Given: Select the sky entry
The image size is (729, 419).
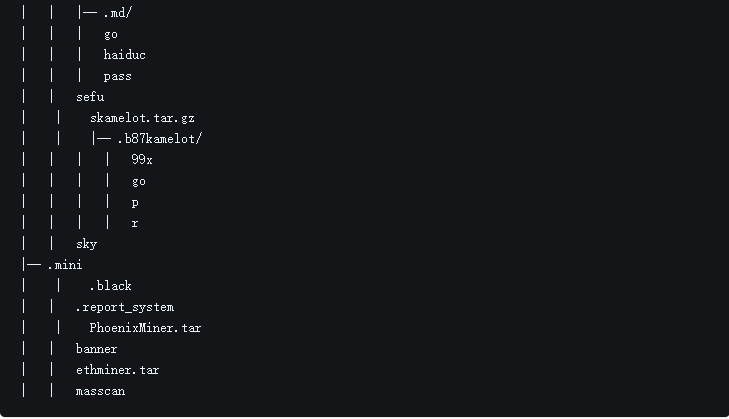Looking at the screenshot, I should [x=86, y=244].
